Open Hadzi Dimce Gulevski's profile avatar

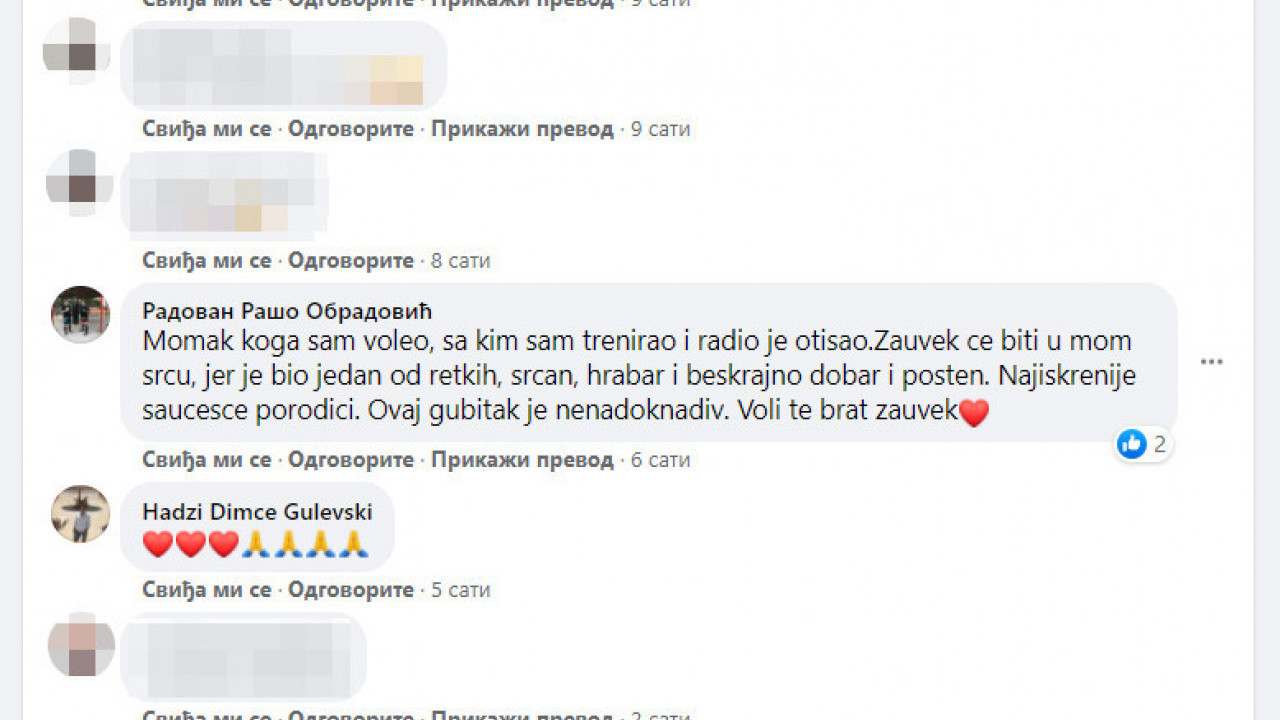pos(80,514)
